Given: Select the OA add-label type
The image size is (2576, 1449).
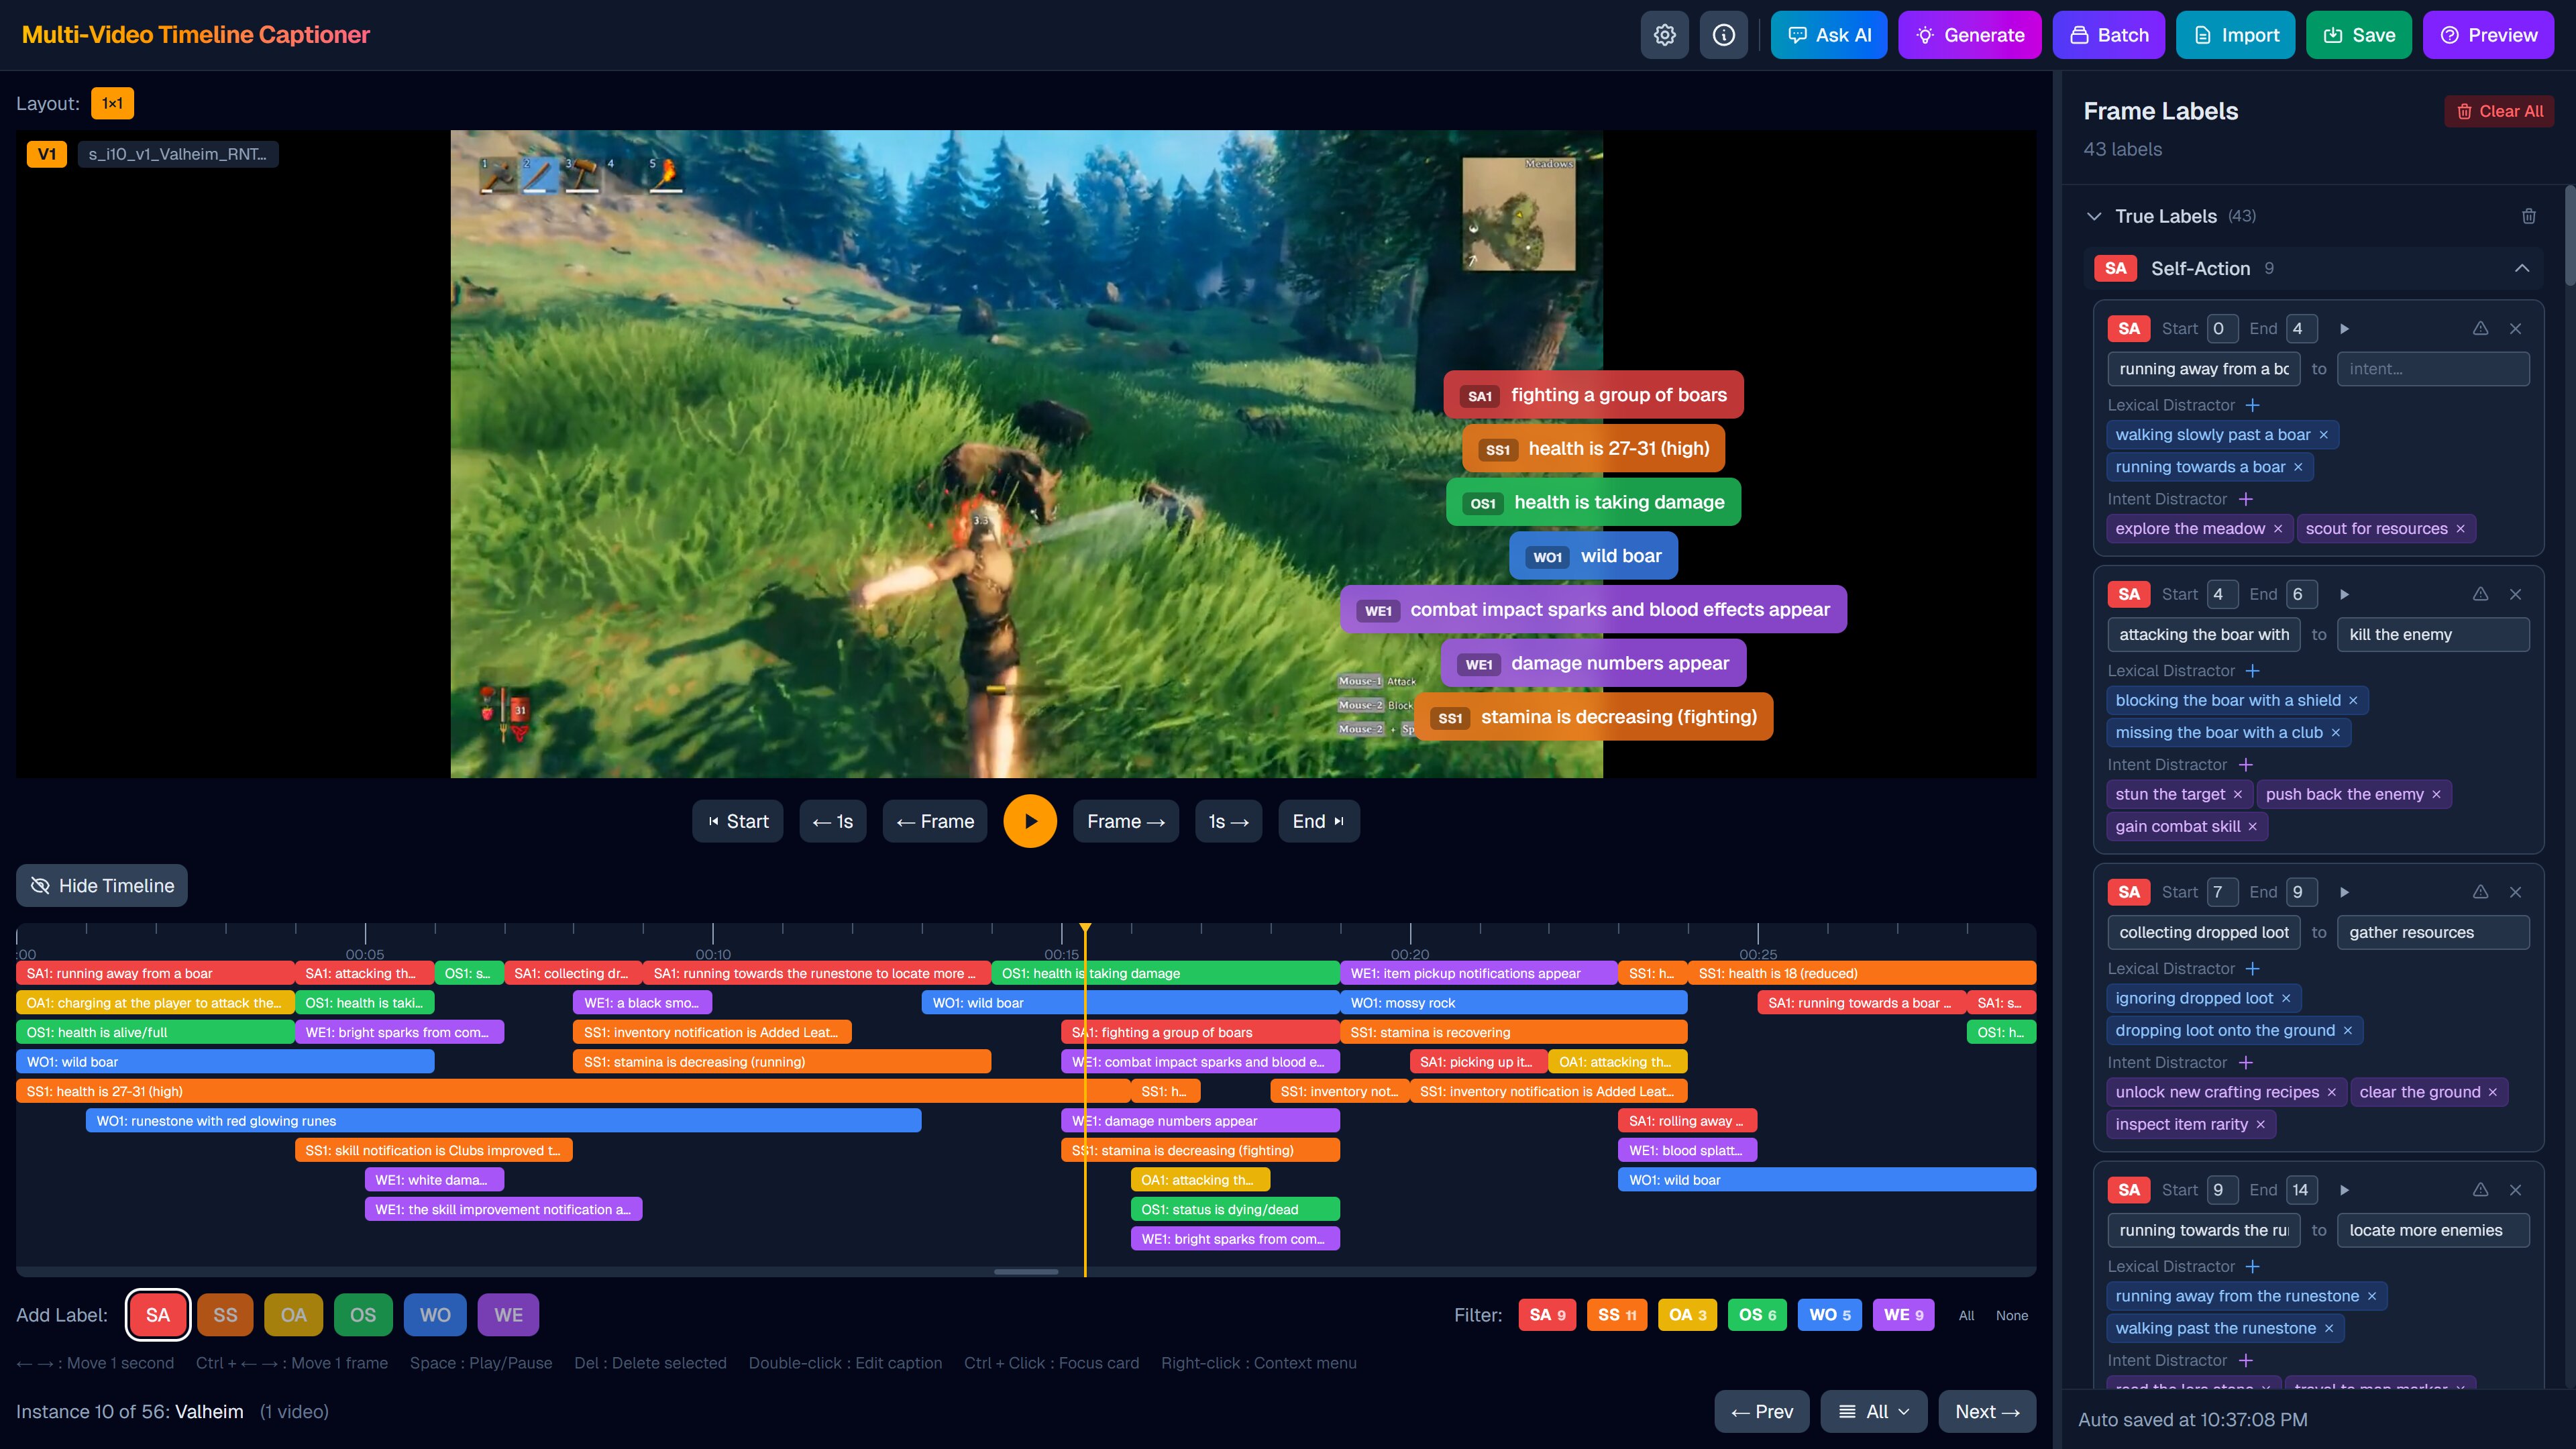Looking at the screenshot, I should [293, 1315].
